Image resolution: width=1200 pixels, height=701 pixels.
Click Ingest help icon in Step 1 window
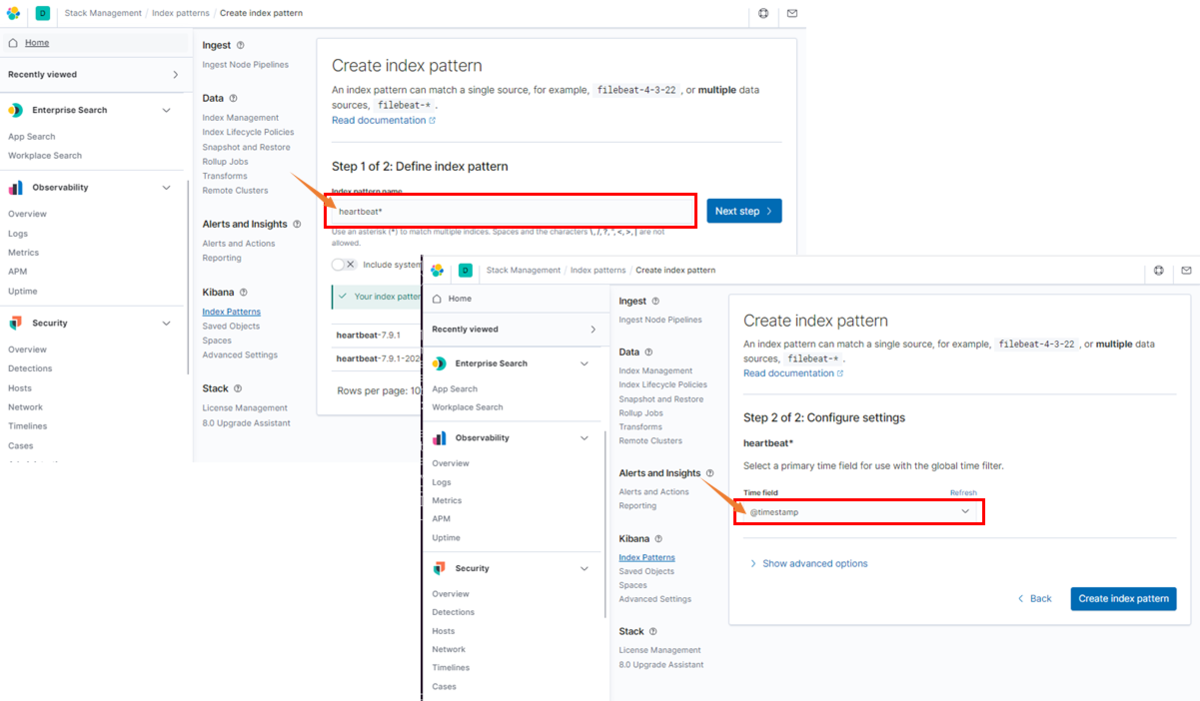click(240, 45)
